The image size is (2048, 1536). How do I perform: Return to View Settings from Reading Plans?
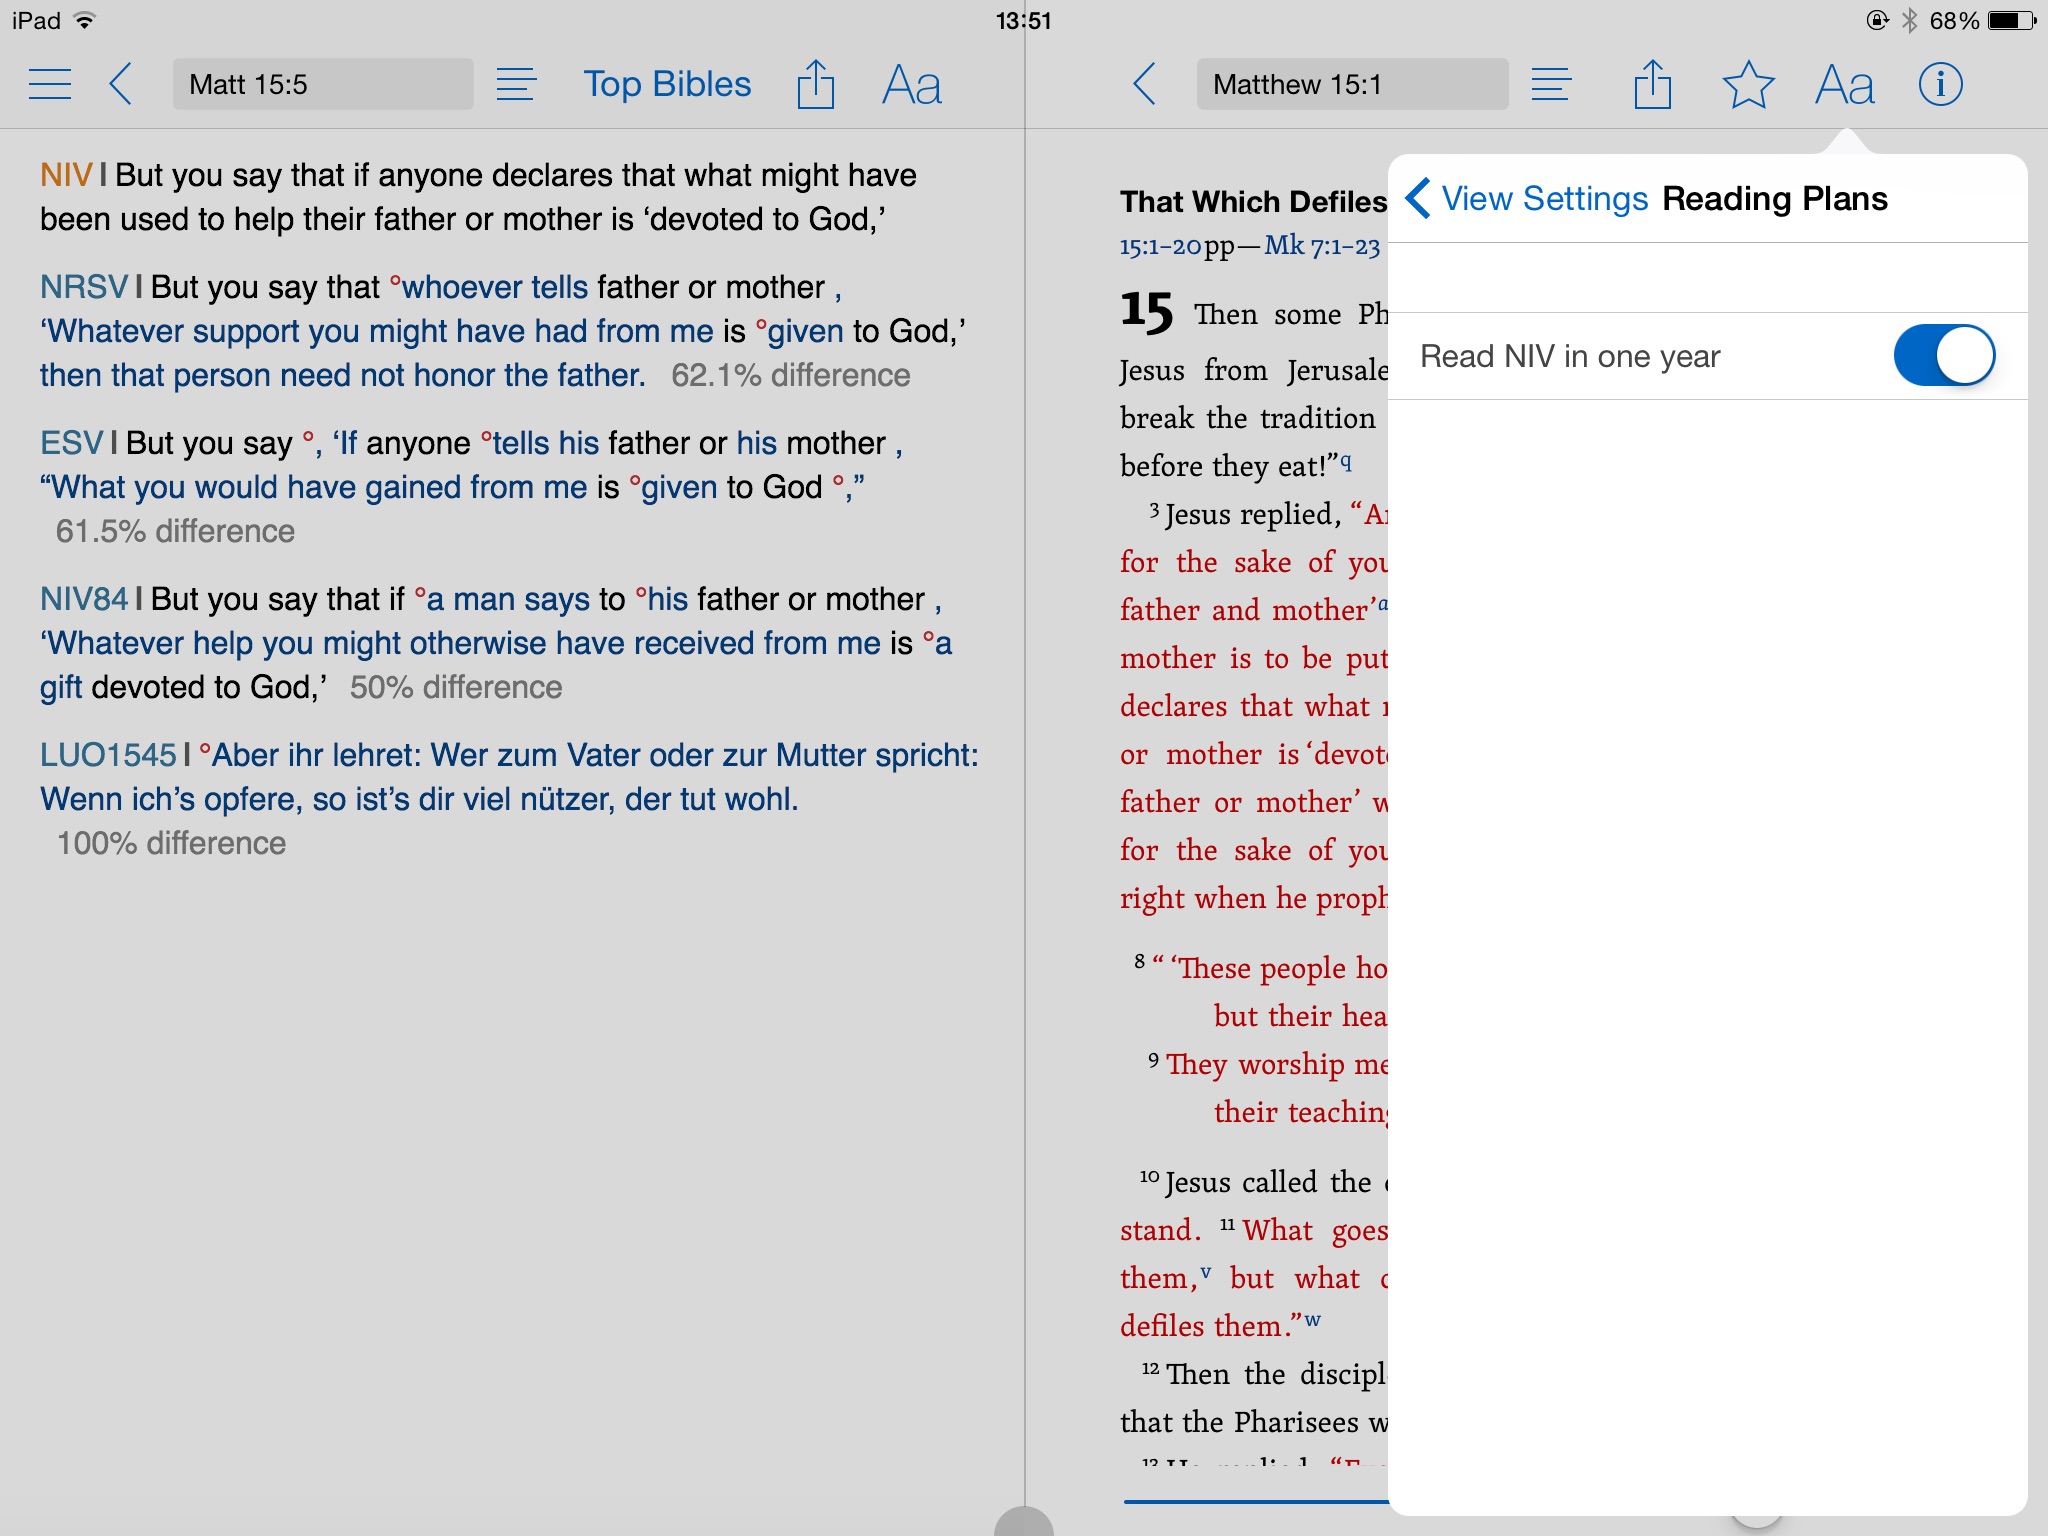pyautogui.click(x=1527, y=198)
